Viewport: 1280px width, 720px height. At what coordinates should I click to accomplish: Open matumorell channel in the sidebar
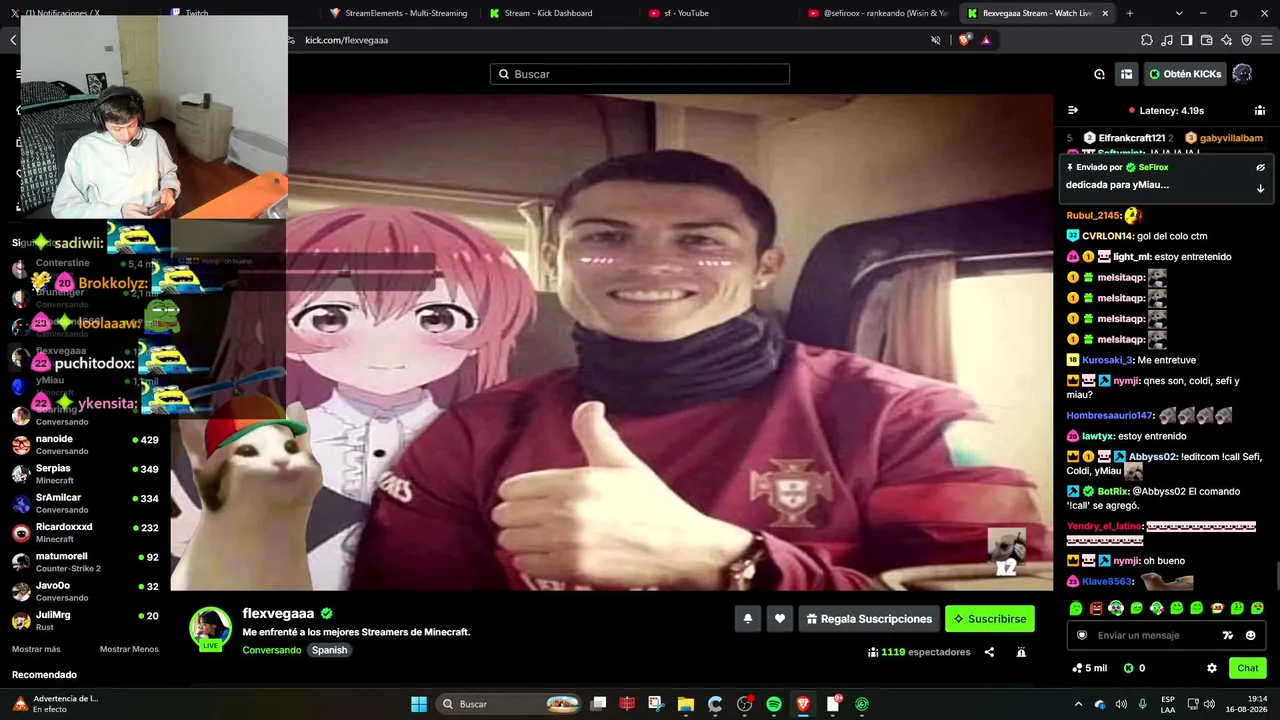click(x=85, y=562)
